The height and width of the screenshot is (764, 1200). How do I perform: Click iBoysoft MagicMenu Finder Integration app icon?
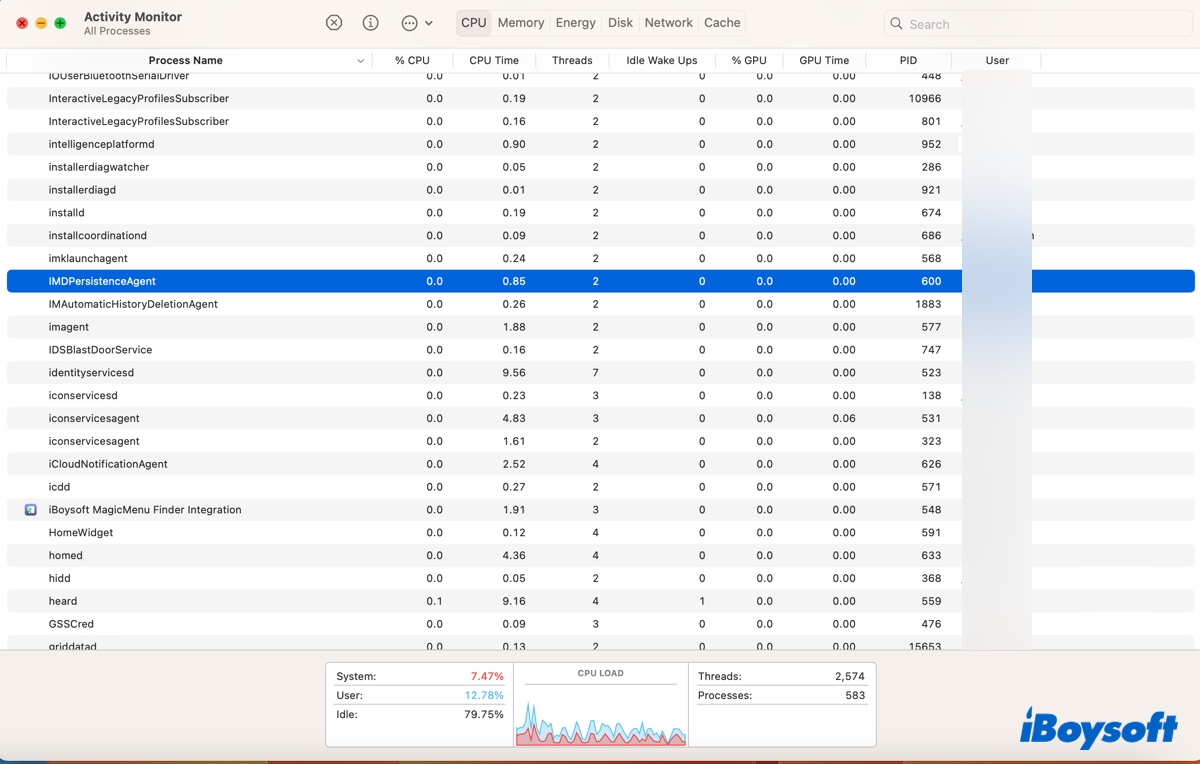click(31, 510)
